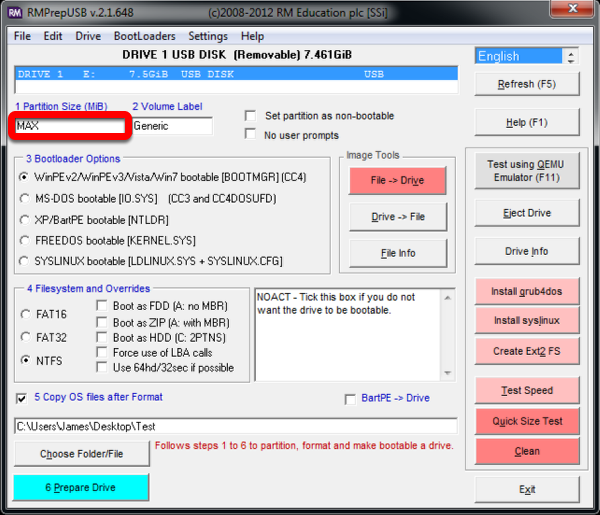Choose FAT16 filesystem
Screen dimensions: 600x515
click(x=25, y=314)
